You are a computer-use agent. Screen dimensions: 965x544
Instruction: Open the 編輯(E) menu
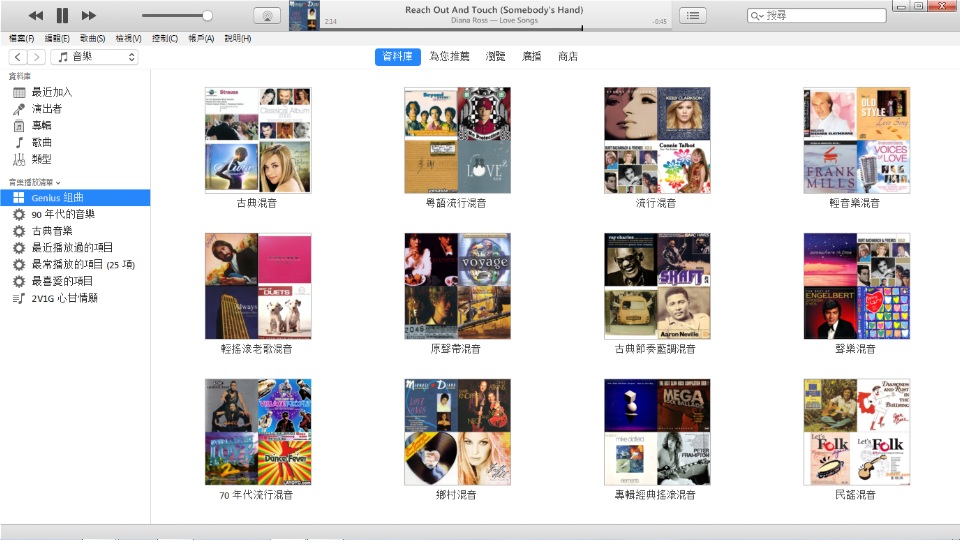coord(57,38)
